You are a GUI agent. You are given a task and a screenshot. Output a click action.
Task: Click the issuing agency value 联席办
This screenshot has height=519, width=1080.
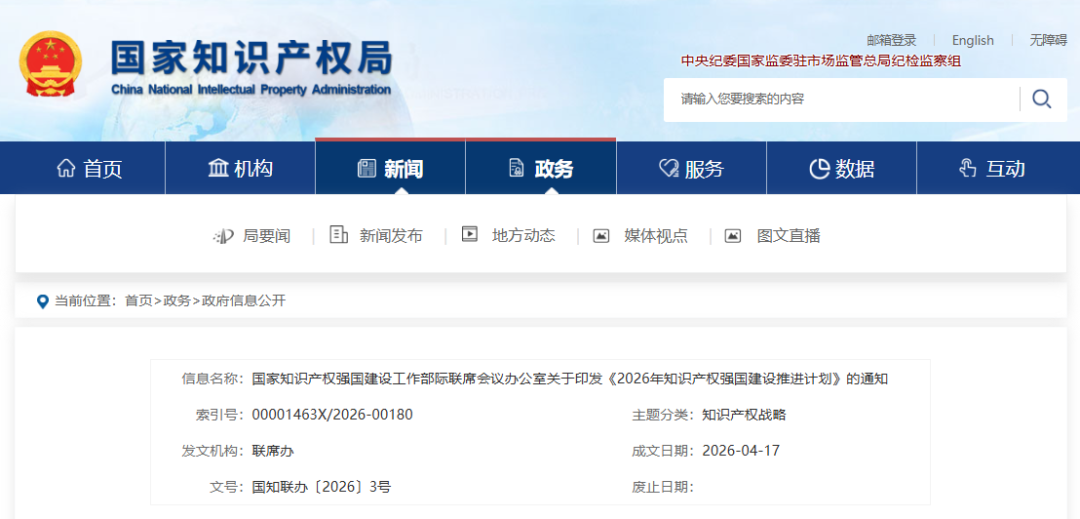pos(273,451)
